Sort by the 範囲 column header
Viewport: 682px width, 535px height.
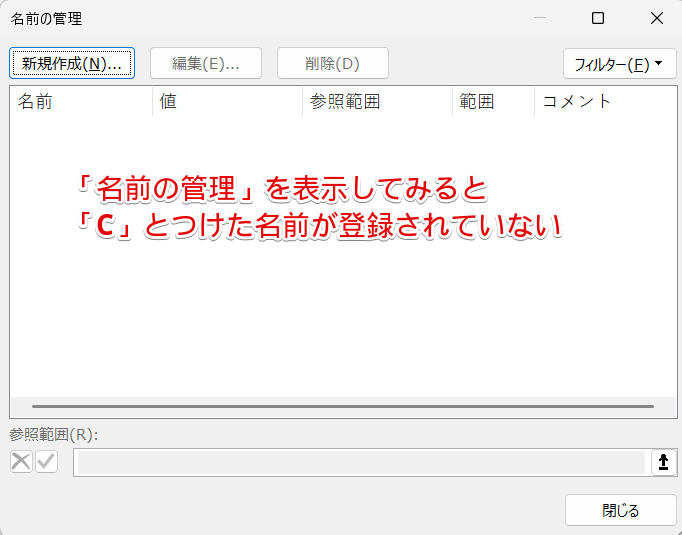(x=494, y=101)
